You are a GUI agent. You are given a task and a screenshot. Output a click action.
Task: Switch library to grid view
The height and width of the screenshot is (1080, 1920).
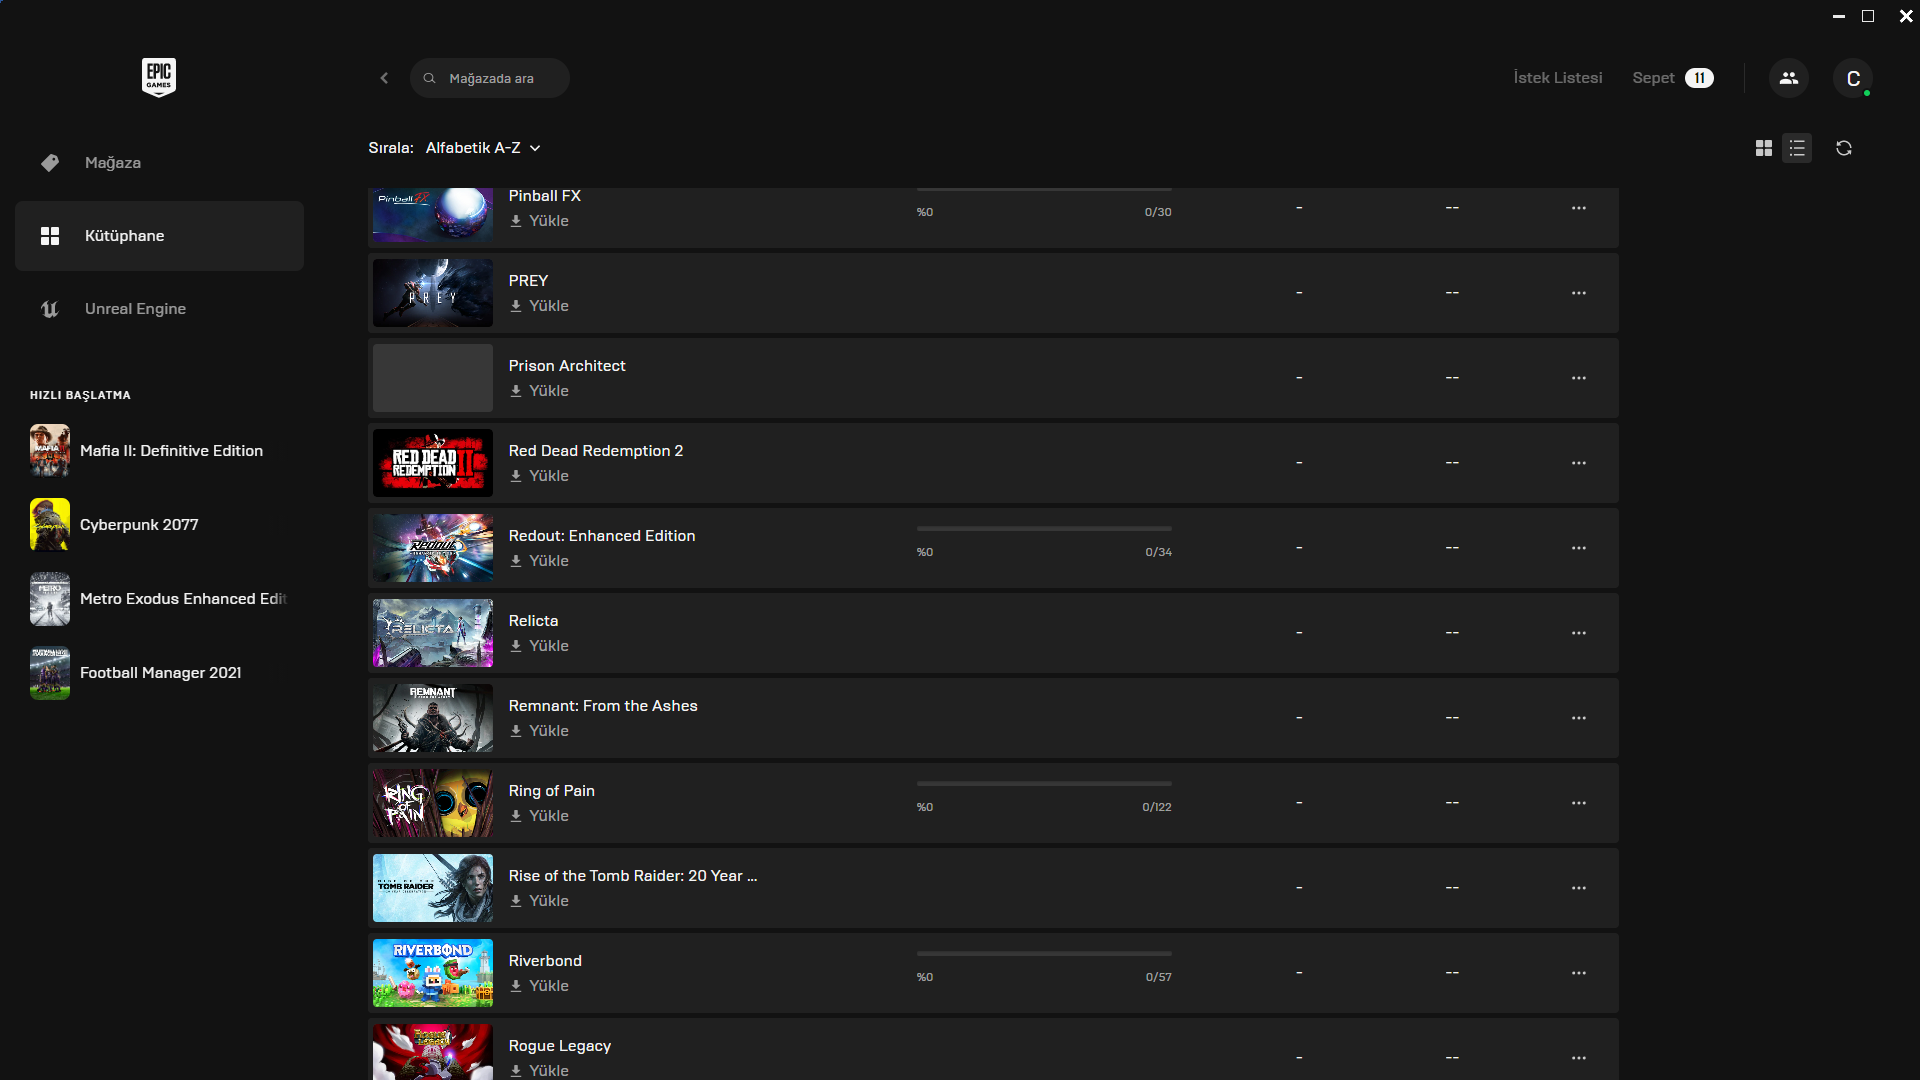(1764, 148)
